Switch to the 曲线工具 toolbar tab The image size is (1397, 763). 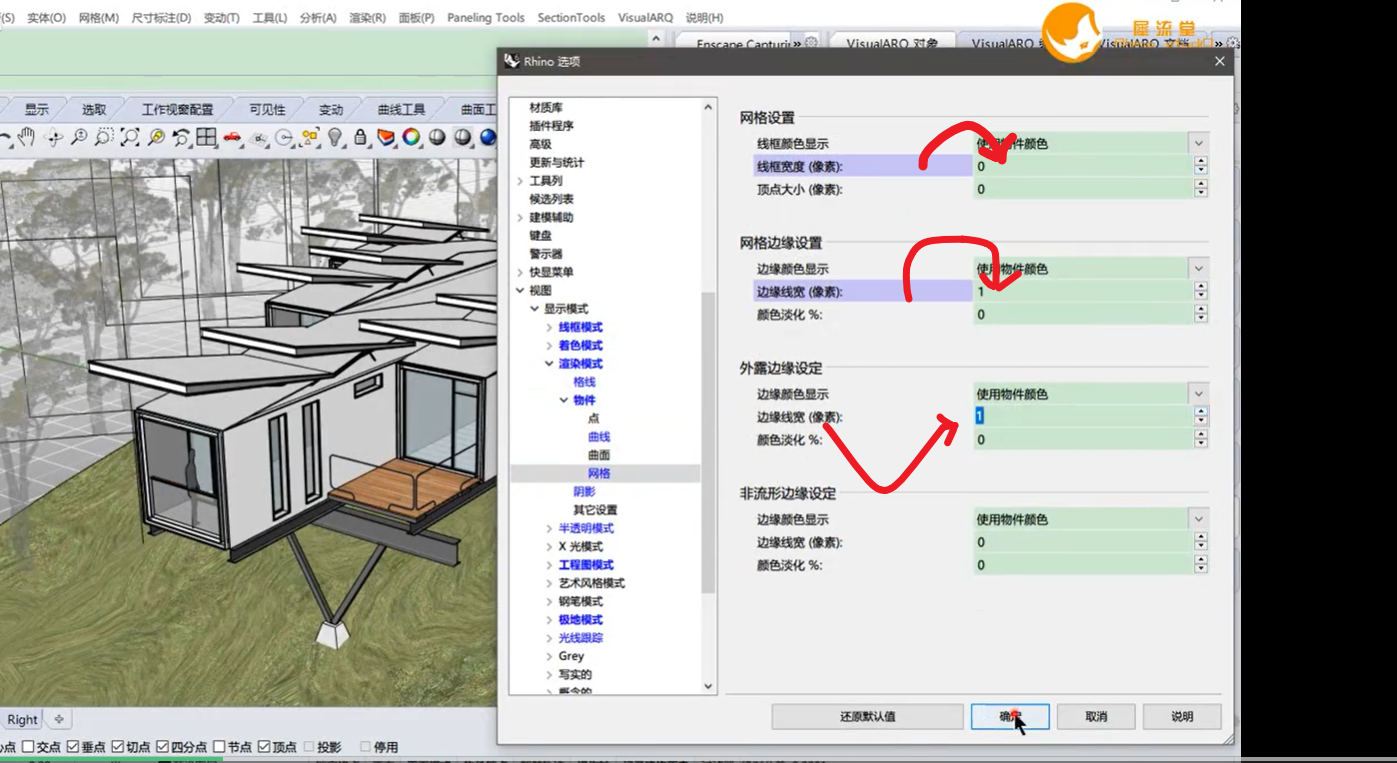pyautogui.click(x=401, y=109)
